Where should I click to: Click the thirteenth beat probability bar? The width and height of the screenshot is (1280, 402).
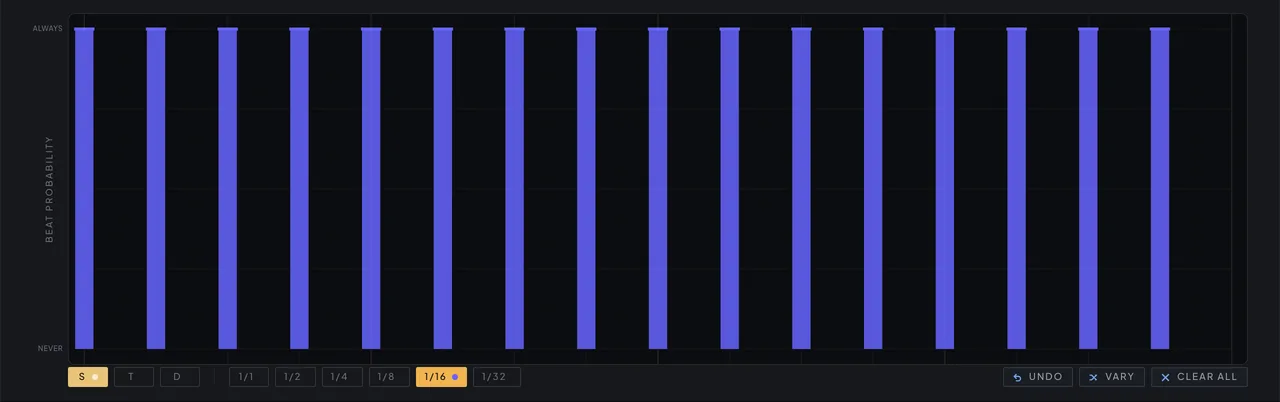pyautogui.click(x=945, y=188)
